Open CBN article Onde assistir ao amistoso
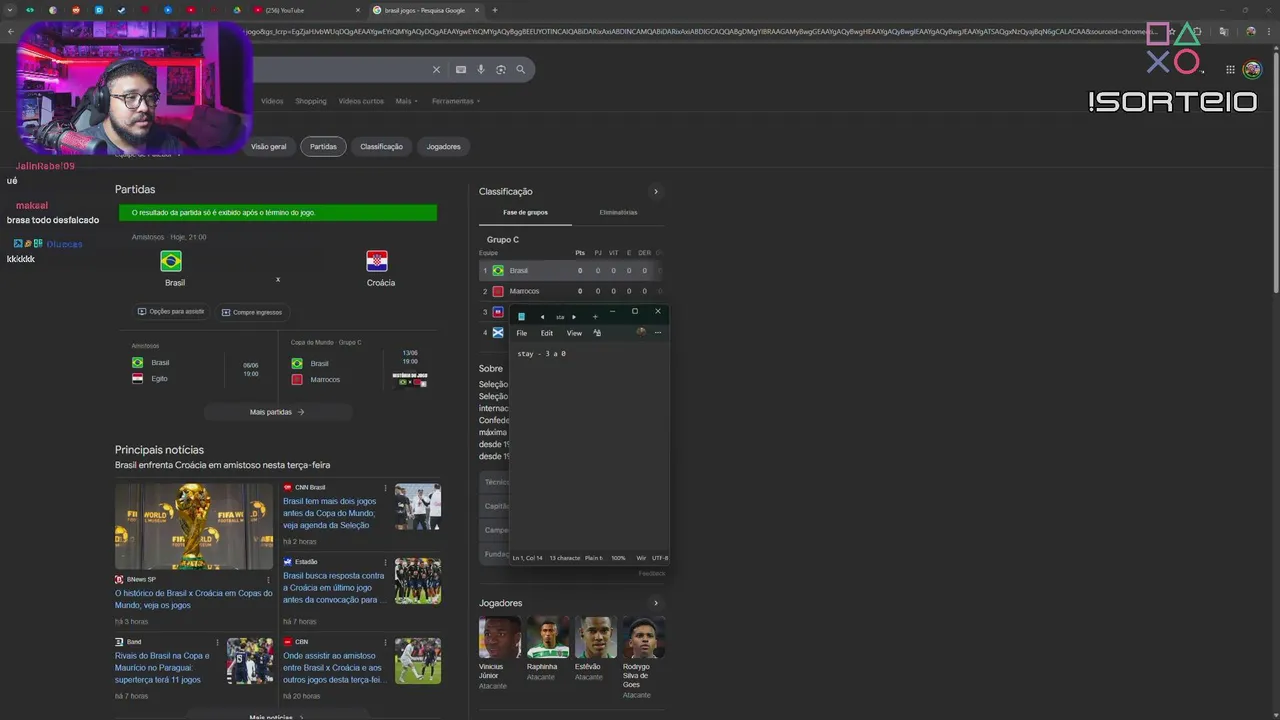Screen dimensions: 1280x720 332,667
